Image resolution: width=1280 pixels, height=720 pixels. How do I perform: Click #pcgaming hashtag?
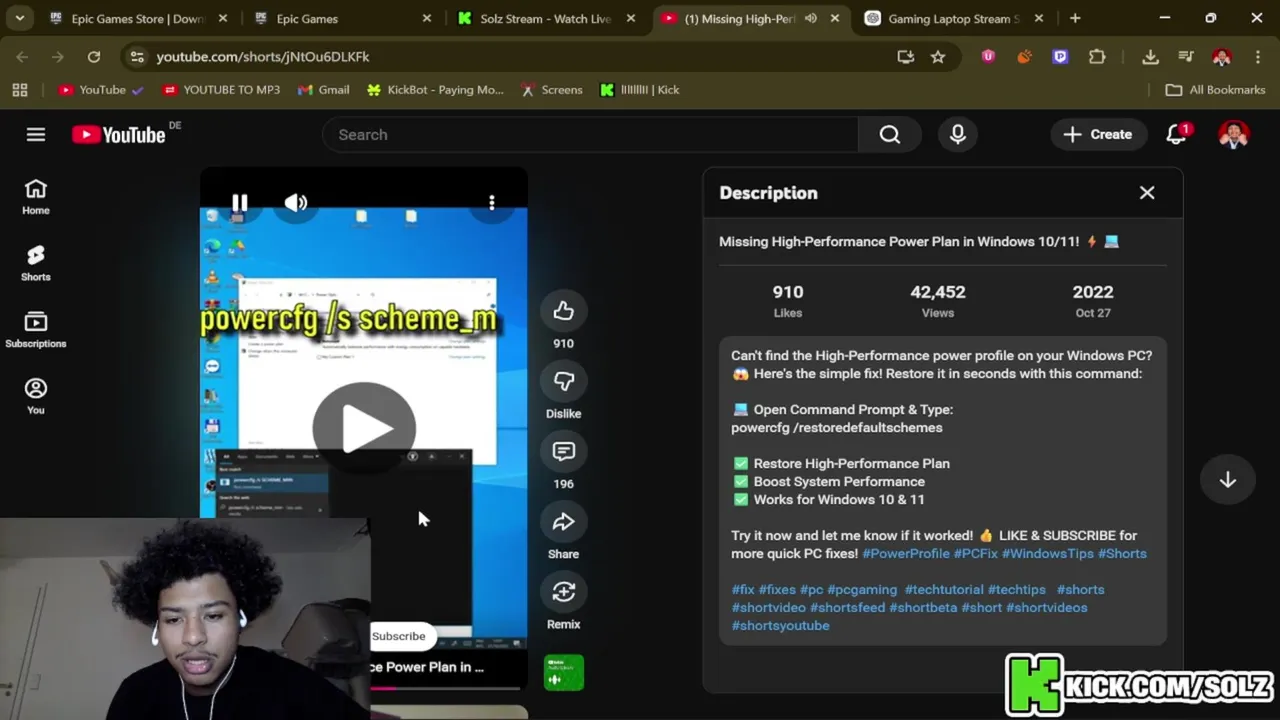point(862,589)
